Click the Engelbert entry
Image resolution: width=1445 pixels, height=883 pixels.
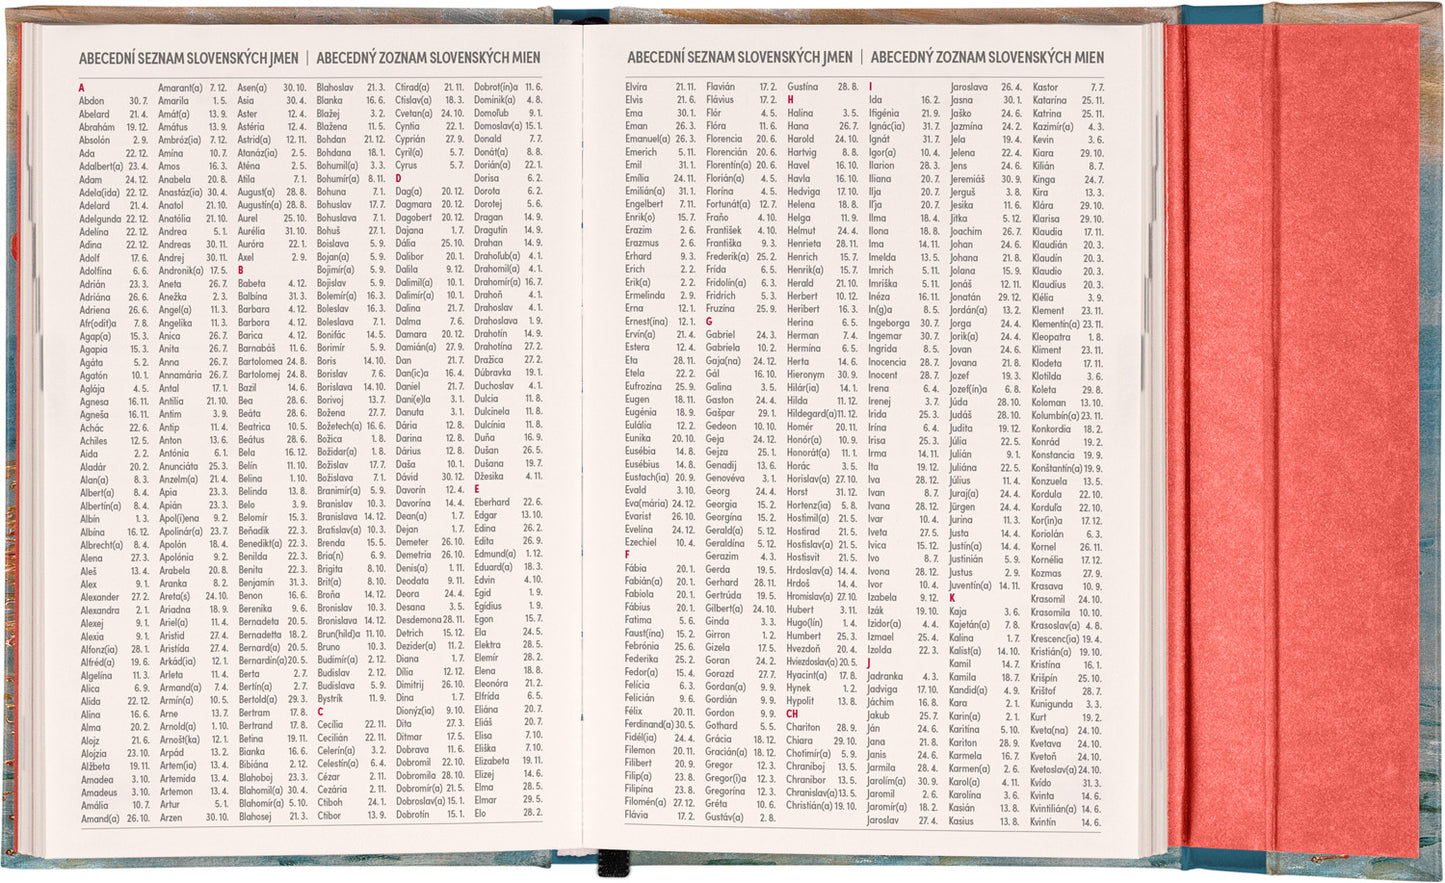[645, 205]
